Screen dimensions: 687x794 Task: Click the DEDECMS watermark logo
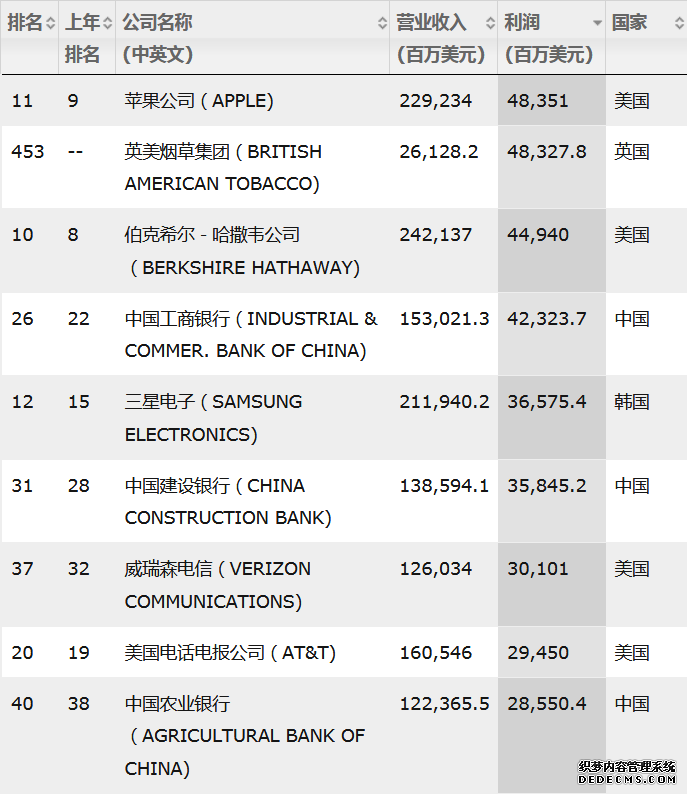[x=627, y=773]
